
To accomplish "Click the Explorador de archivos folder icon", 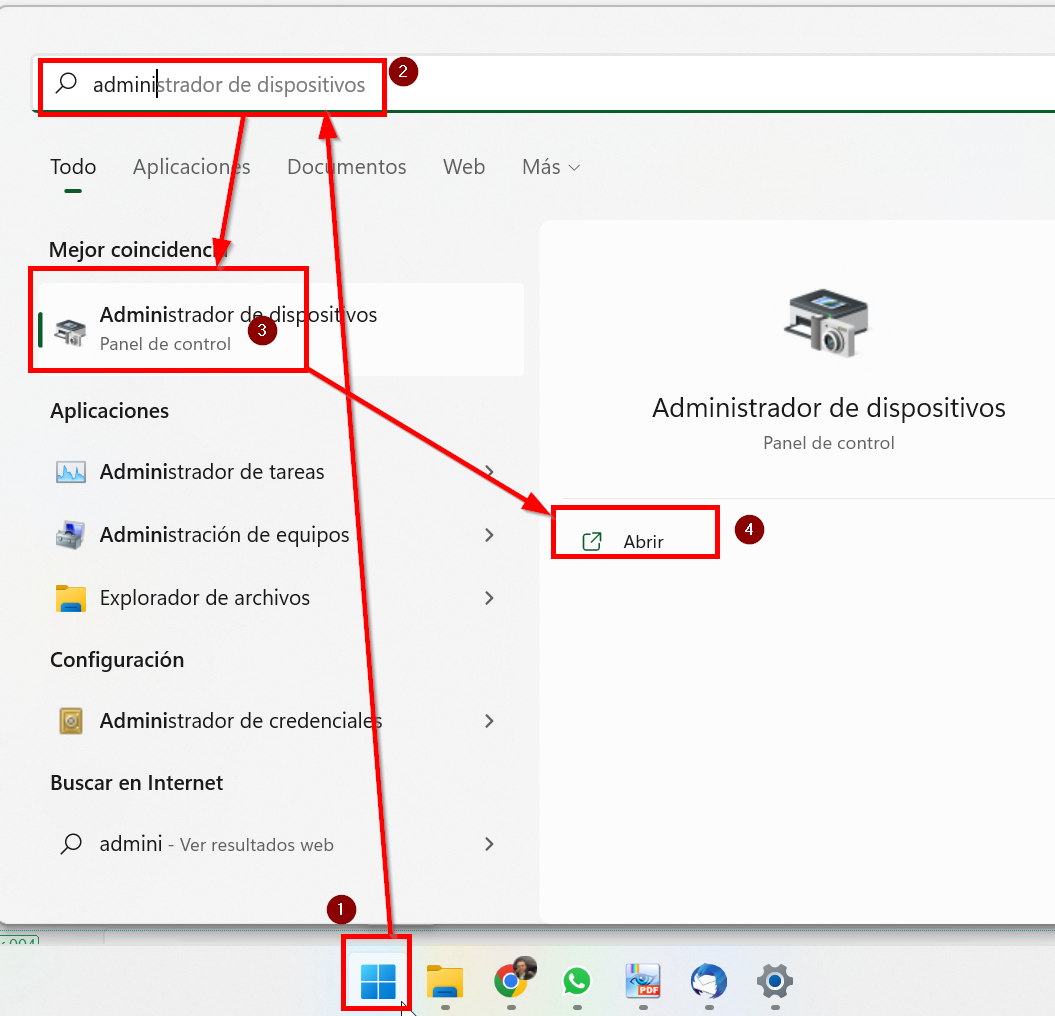I will pos(71,598).
